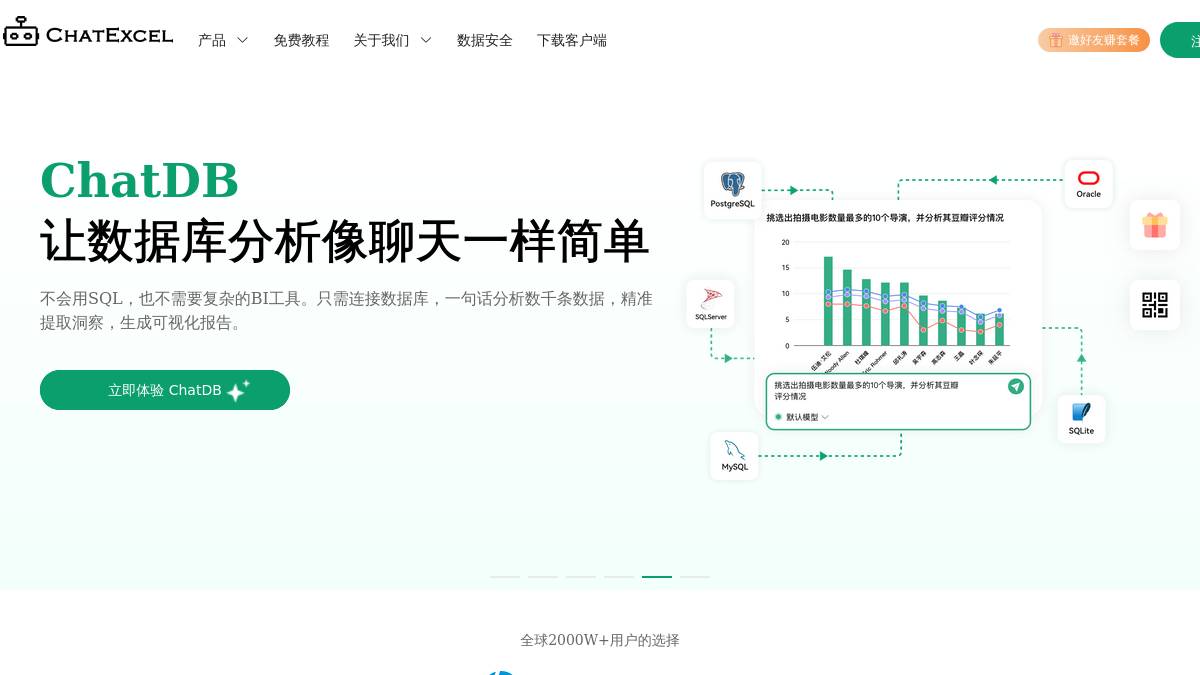Screen dimensions: 1200x675
Task: Select the active fifth carousel indicator
Action: point(657,577)
